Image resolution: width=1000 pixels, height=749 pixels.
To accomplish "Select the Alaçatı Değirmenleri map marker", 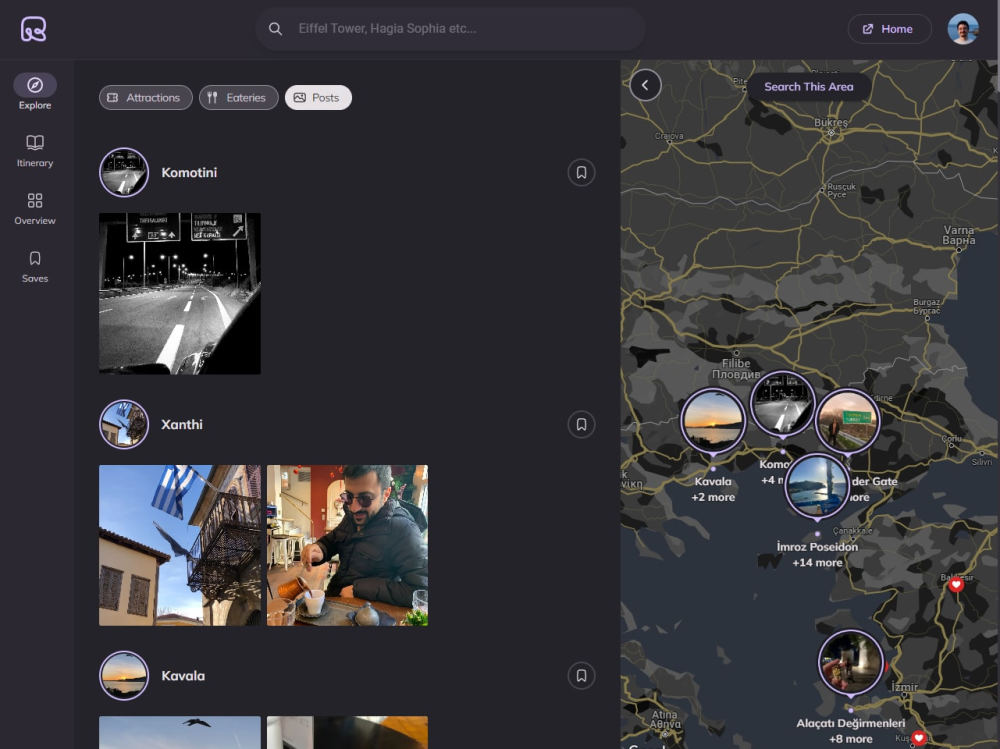I will [x=850, y=663].
